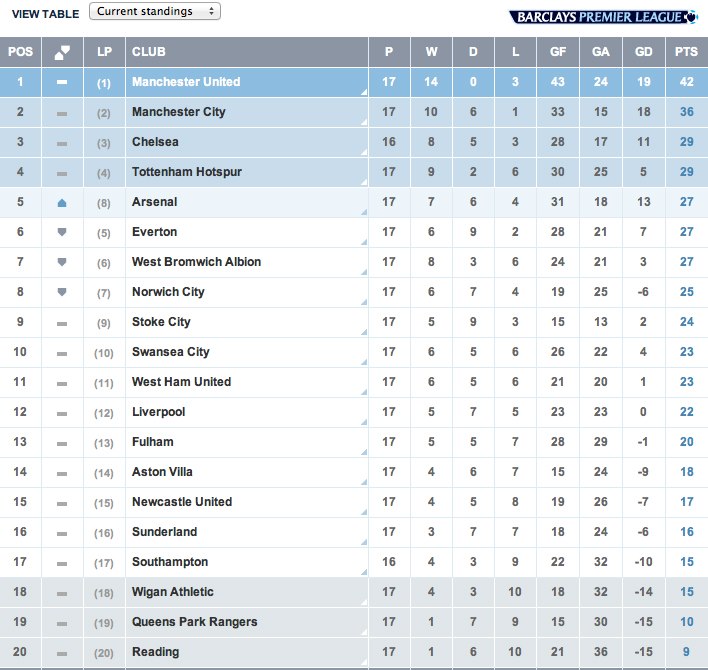Click Norwich City's down movement arrow
Image resolution: width=708 pixels, height=670 pixels.
point(62,292)
